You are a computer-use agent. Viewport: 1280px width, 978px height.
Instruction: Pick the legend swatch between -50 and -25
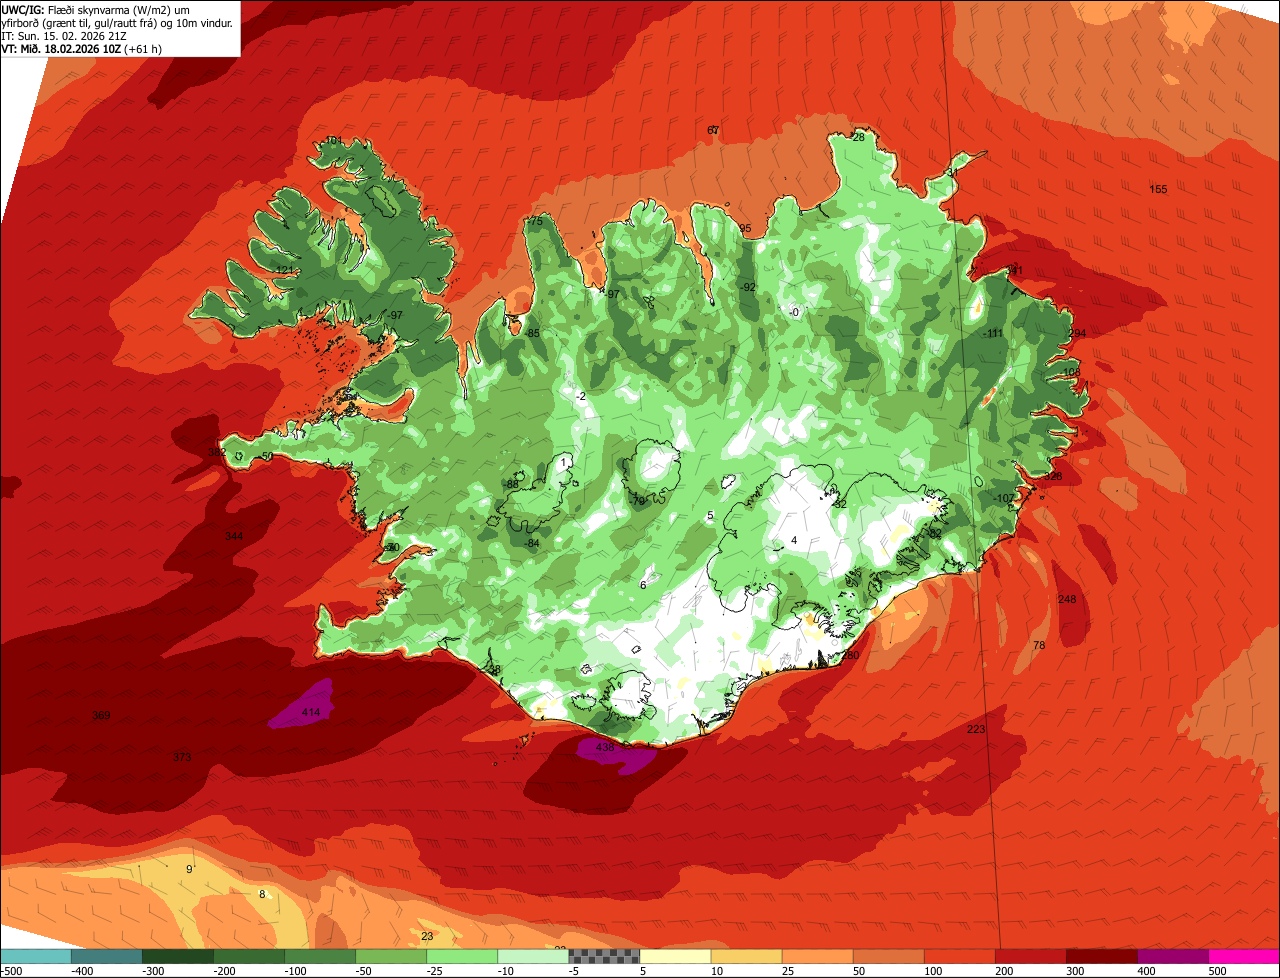(x=391, y=956)
